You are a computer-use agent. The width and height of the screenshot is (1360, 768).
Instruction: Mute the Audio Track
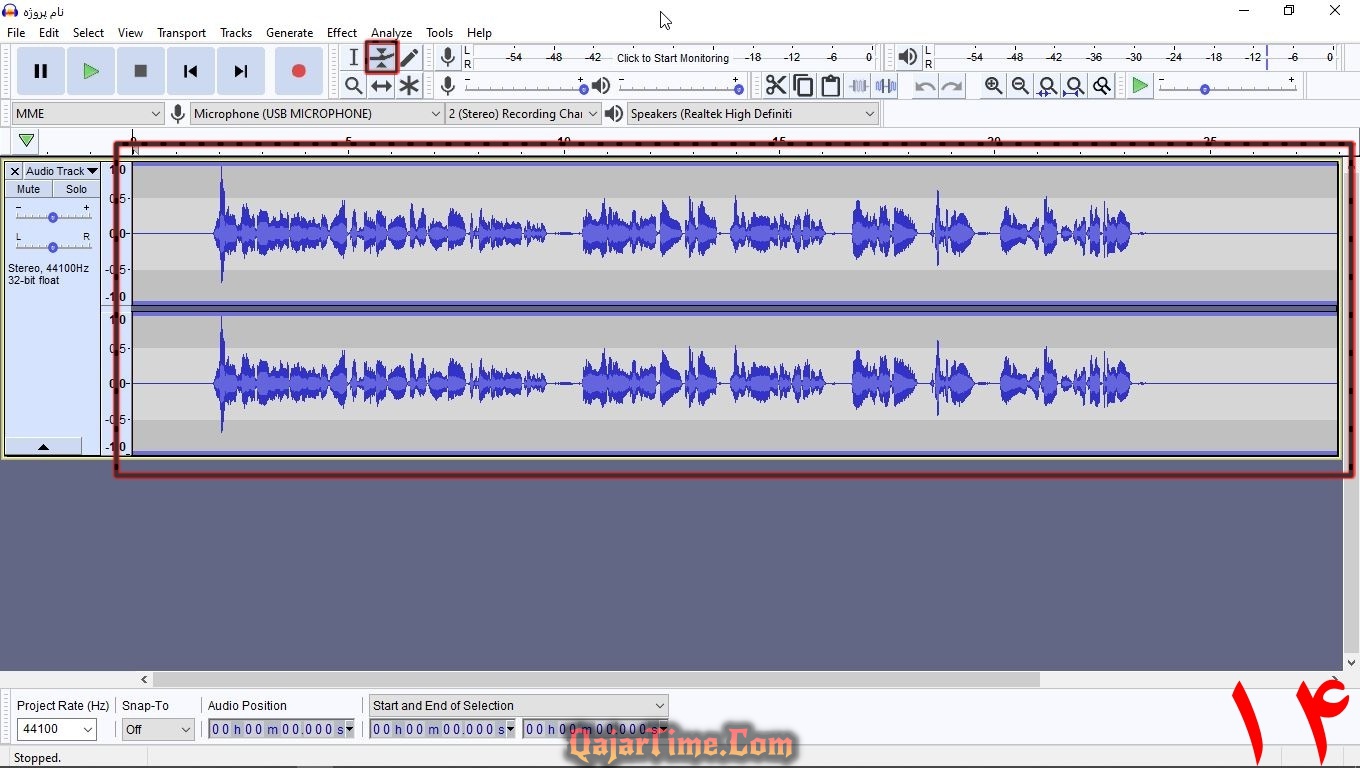(28, 189)
